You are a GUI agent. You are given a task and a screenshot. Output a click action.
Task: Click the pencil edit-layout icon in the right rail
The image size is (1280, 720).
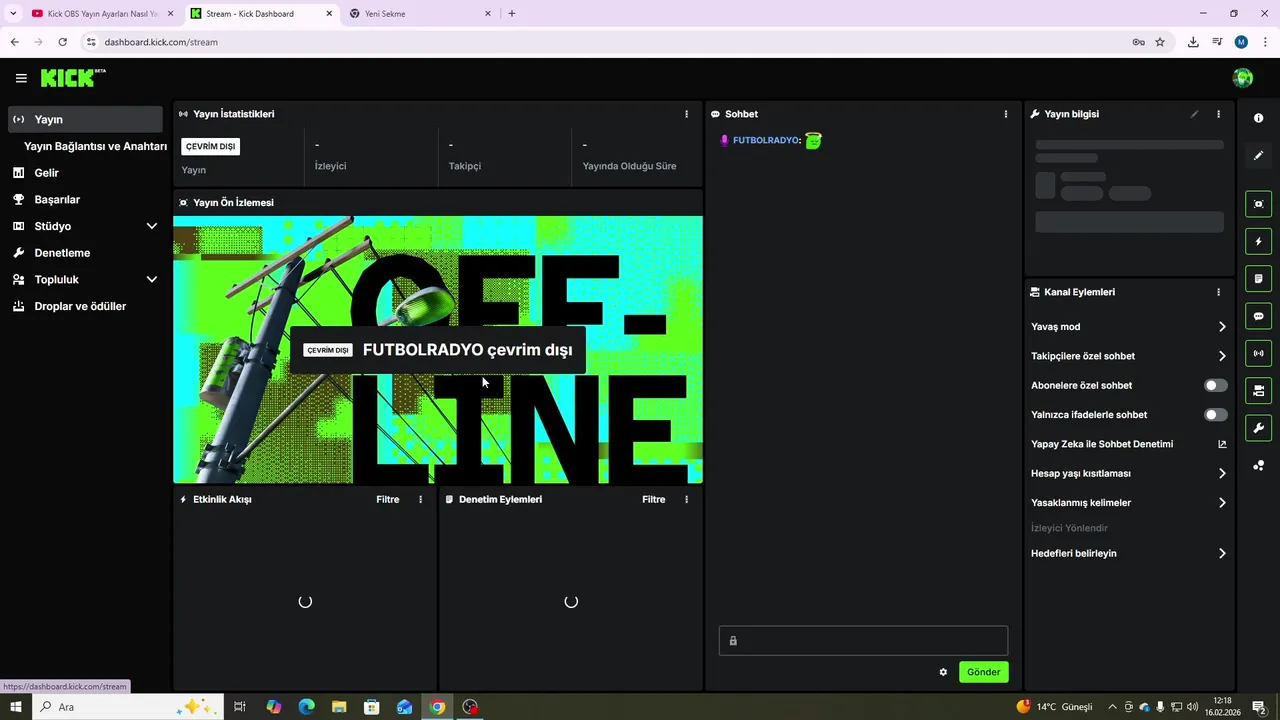(1258, 155)
